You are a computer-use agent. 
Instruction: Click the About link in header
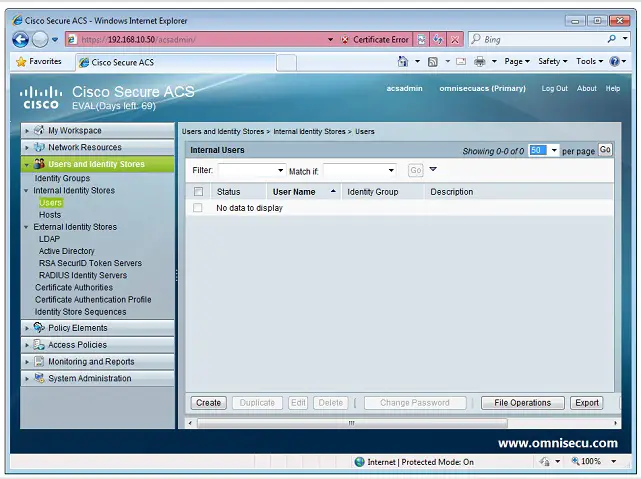point(587,88)
